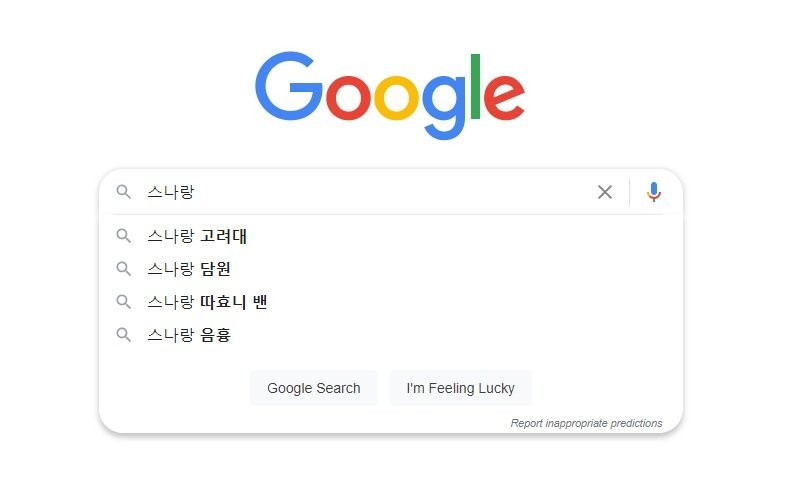Click the yellow letter o in the logo
Image resolution: width=785 pixels, height=491 pixels.
pos(397,98)
